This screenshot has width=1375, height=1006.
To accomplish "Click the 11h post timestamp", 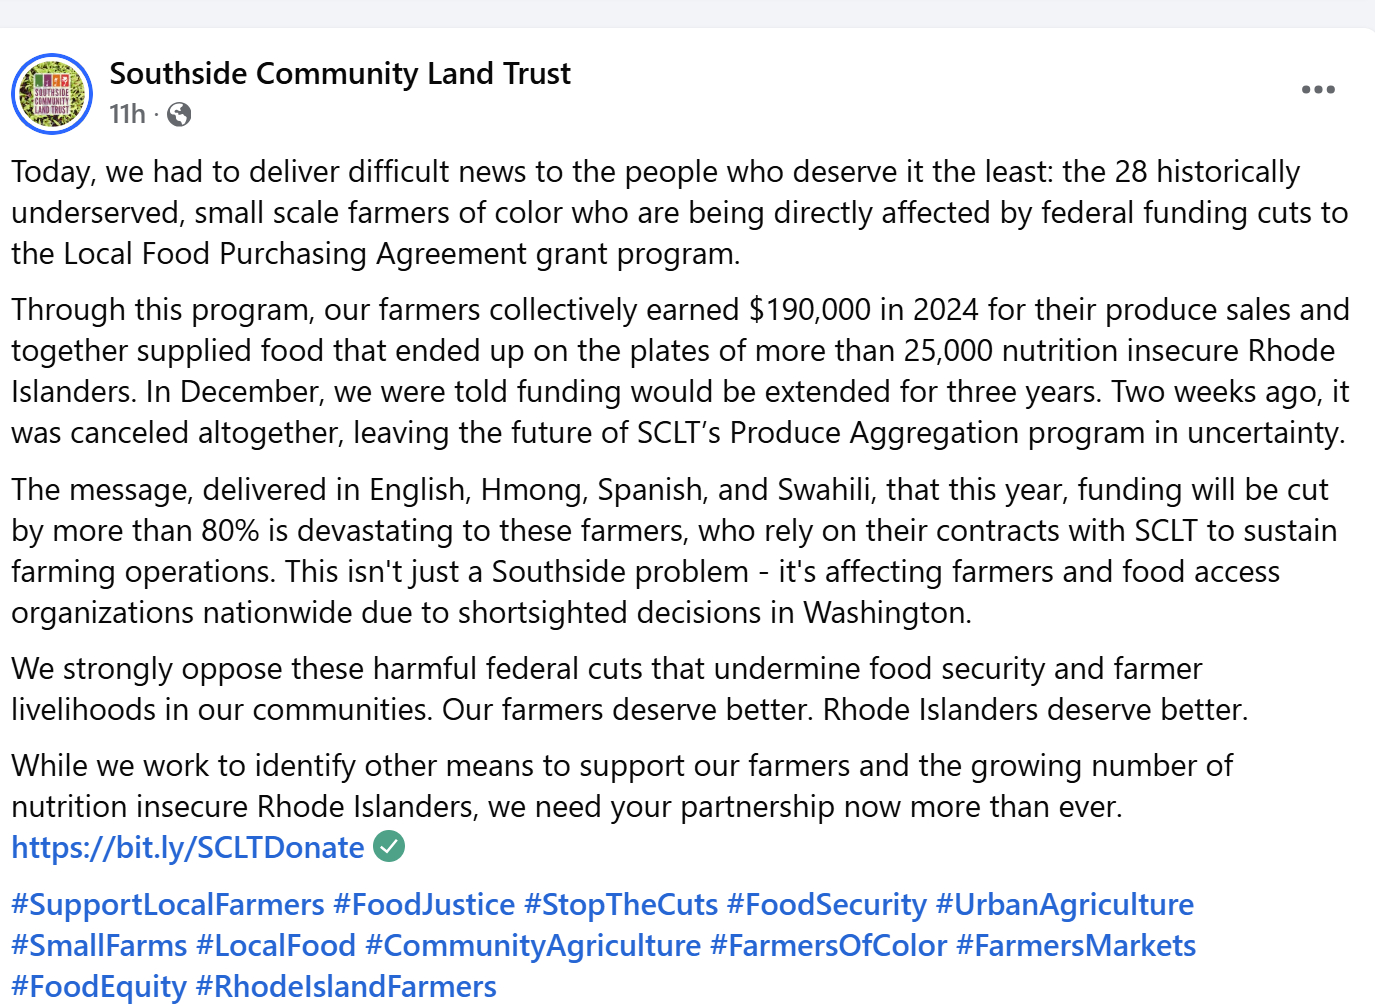I will [127, 115].
